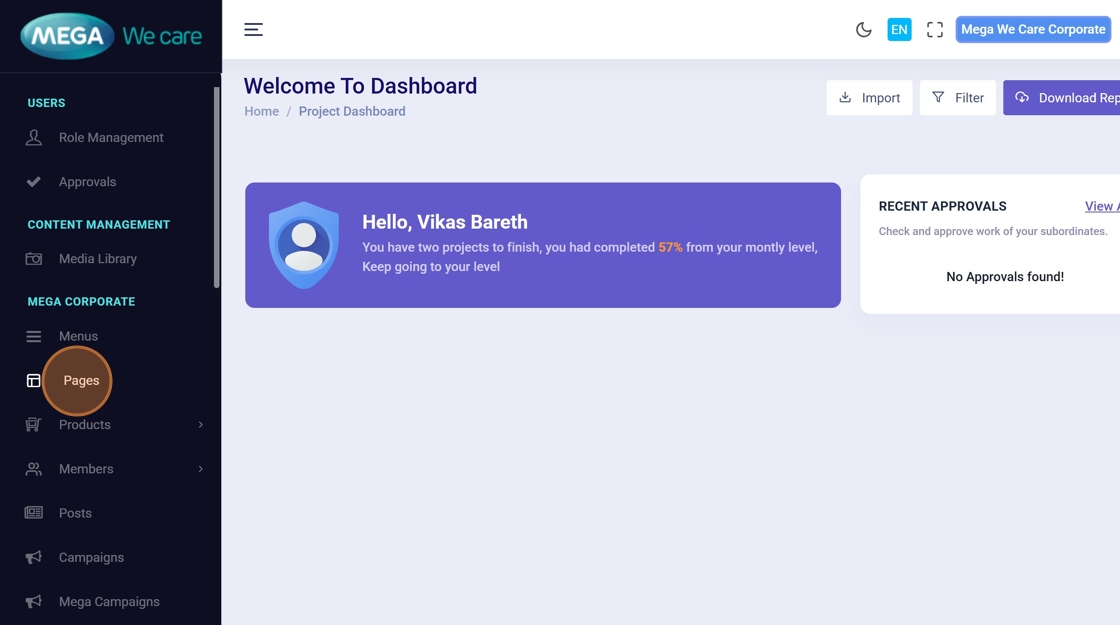Viewport: 1120px width, 625px height.
Task: Open the EN language selector
Action: [x=899, y=30]
